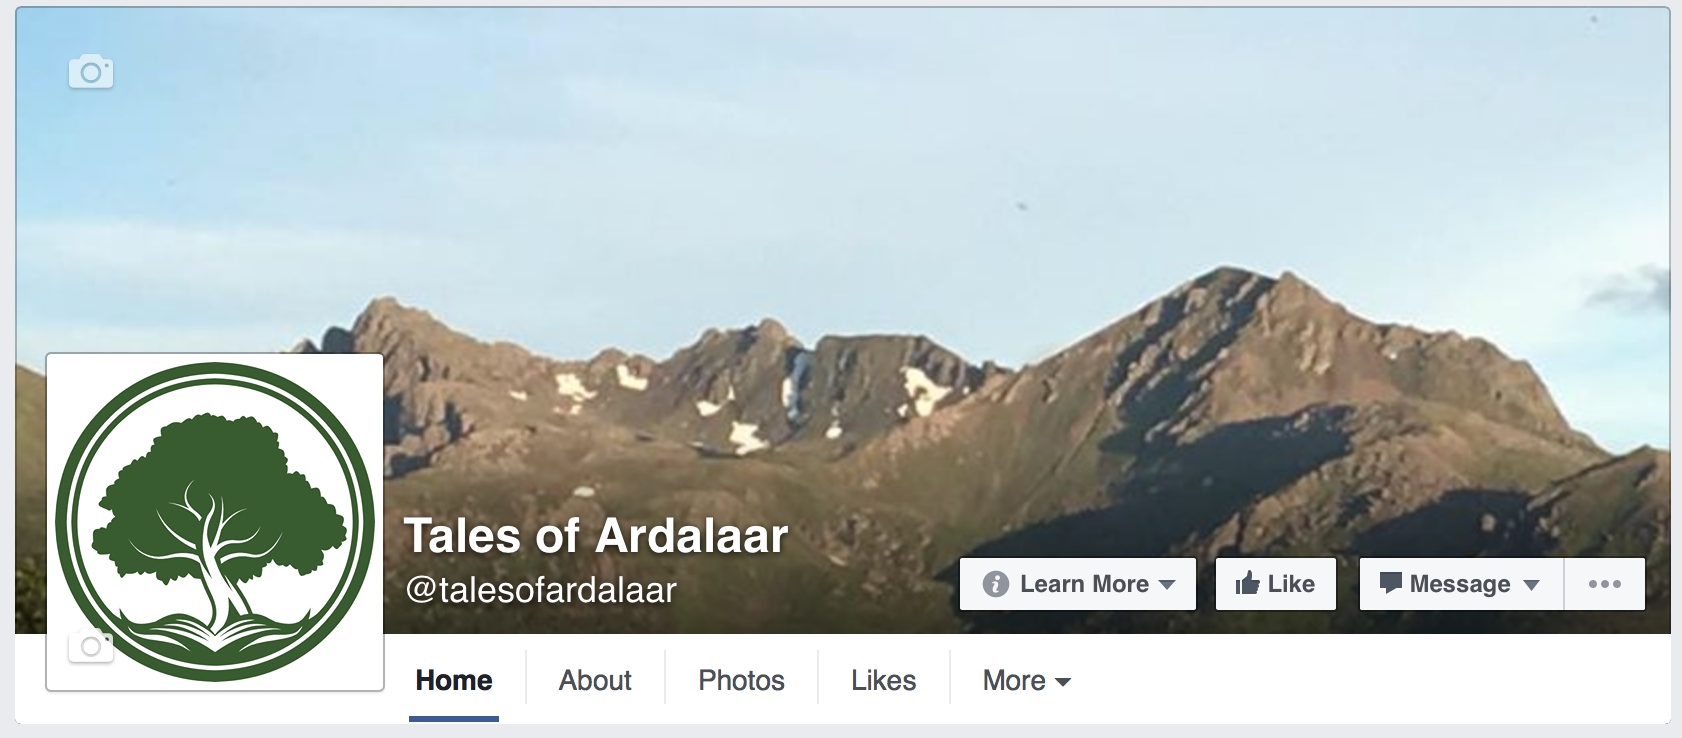The width and height of the screenshot is (1682, 738).
Task: Click the info icon beside Learn More
Action: click(x=996, y=584)
